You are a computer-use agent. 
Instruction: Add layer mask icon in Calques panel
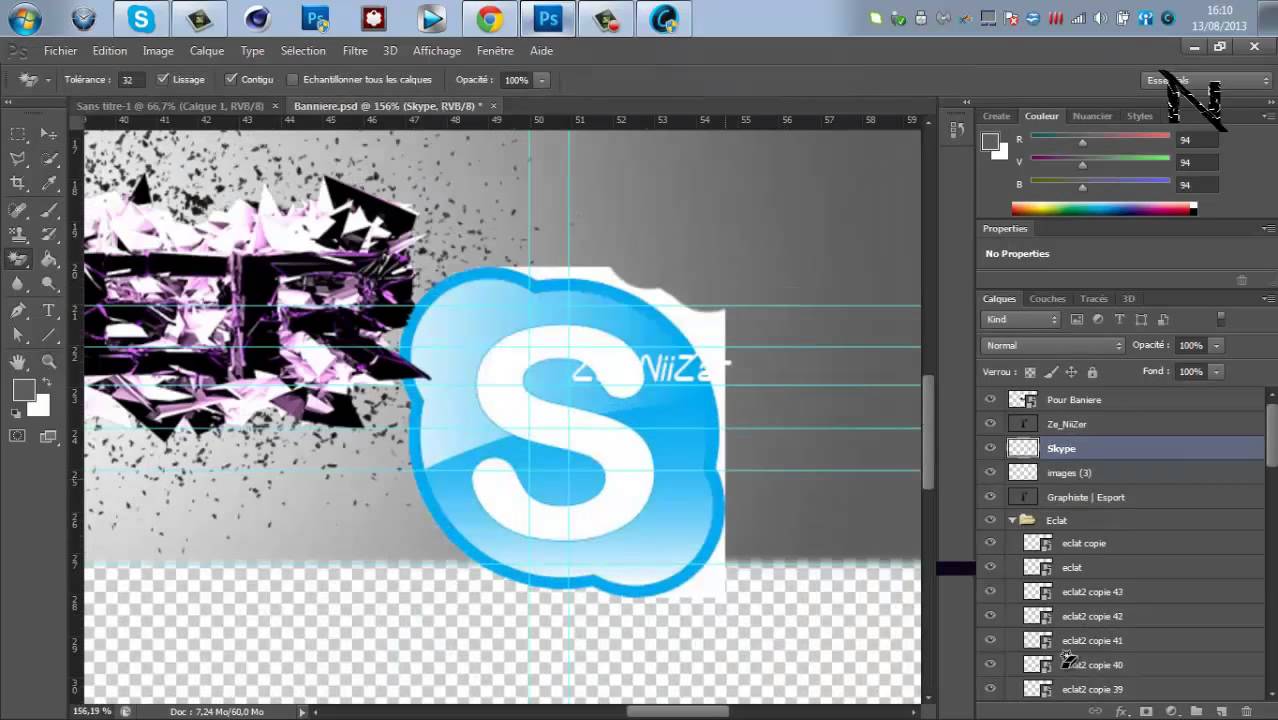point(1146,711)
